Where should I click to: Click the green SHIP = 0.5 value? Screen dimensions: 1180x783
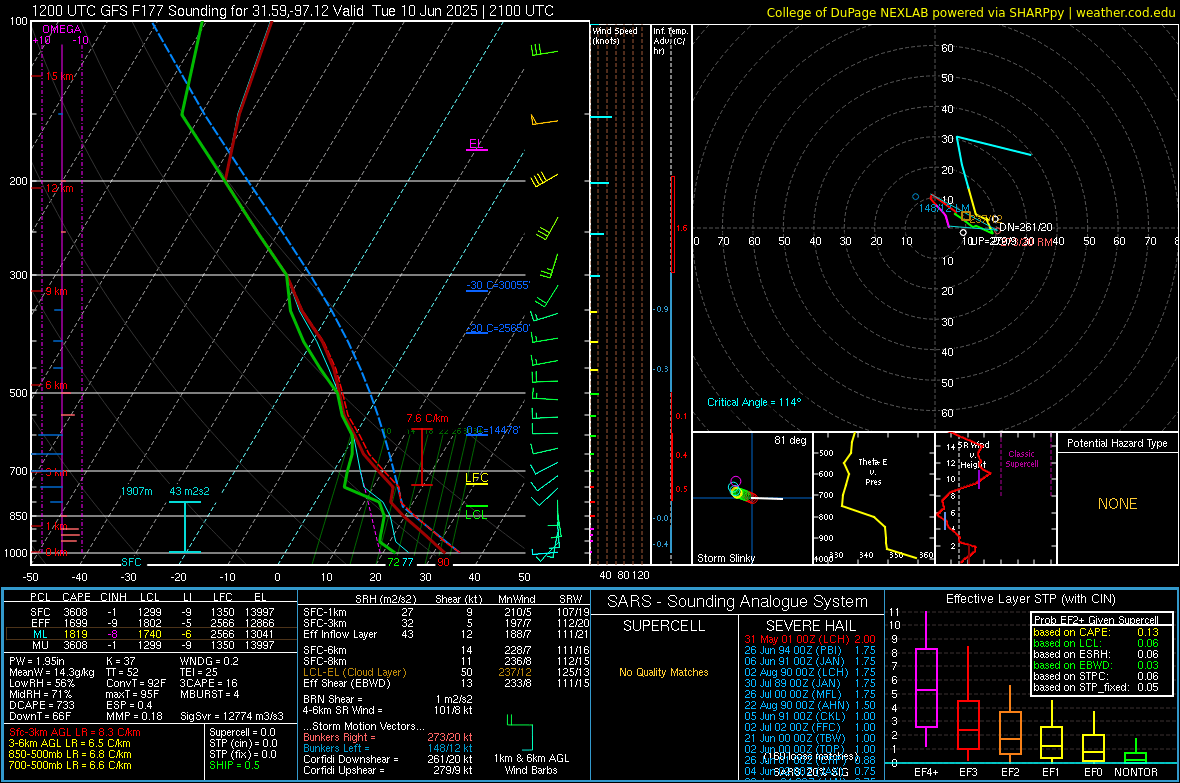click(234, 765)
